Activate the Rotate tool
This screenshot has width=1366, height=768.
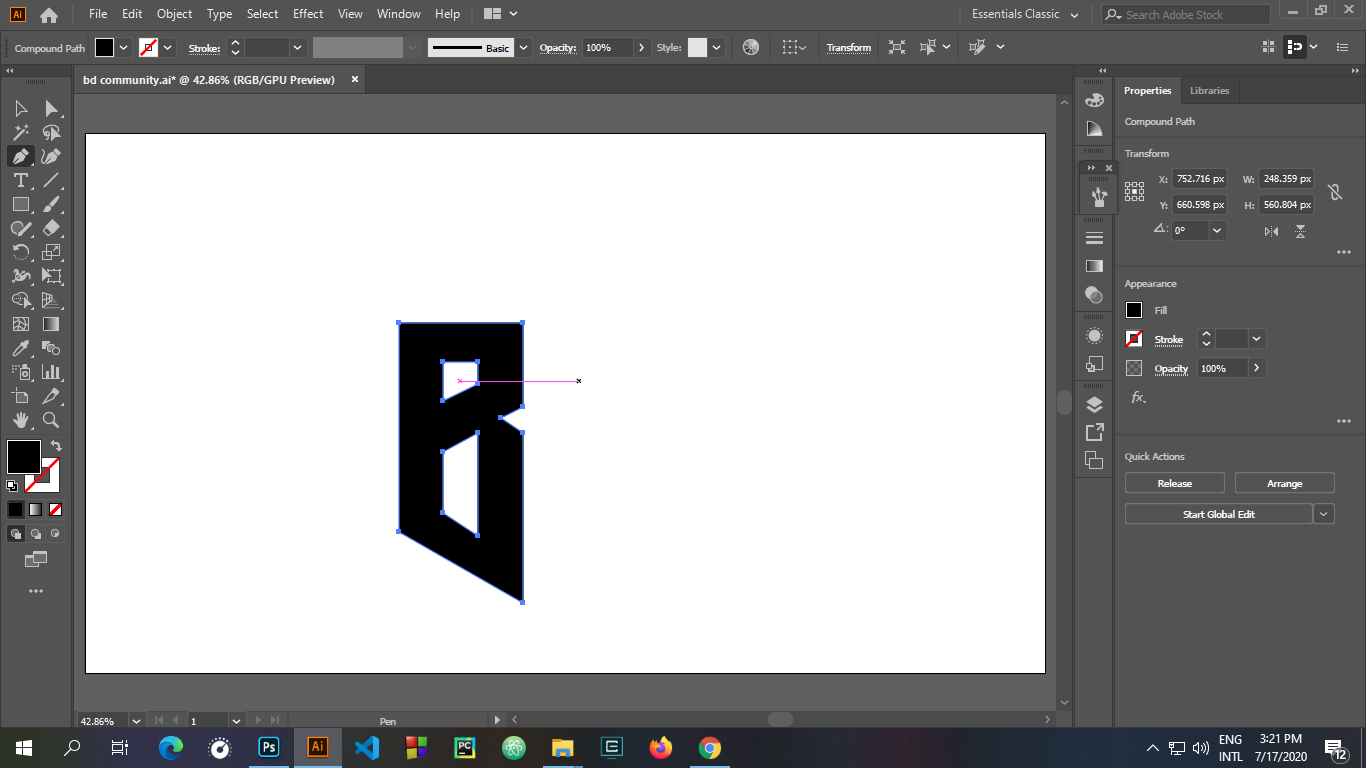[x=20, y=252]
